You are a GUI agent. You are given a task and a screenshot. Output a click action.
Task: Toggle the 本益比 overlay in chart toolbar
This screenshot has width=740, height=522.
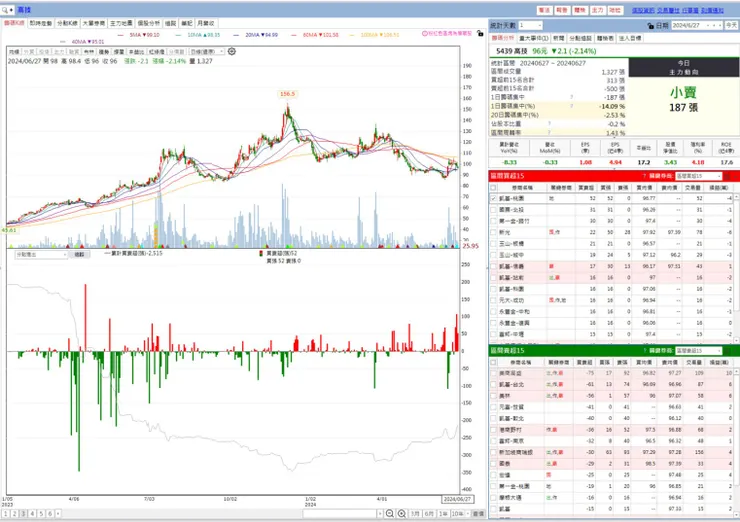pyautogui.click(x=136, y=52)
